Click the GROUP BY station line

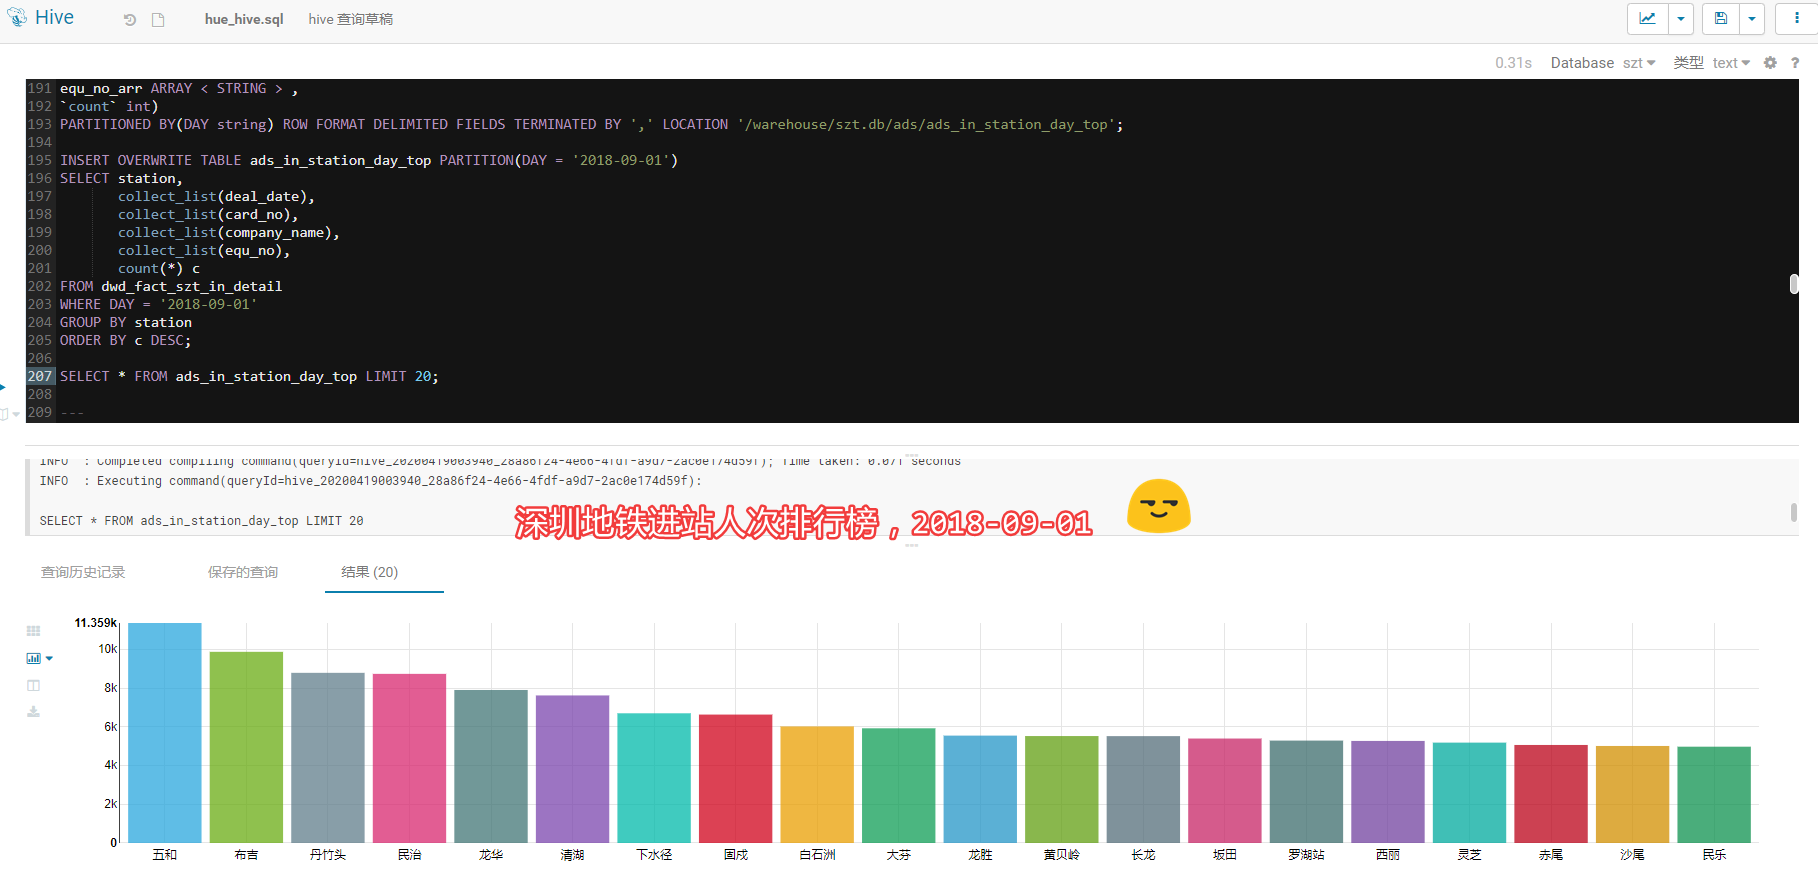tap(126, 322)
